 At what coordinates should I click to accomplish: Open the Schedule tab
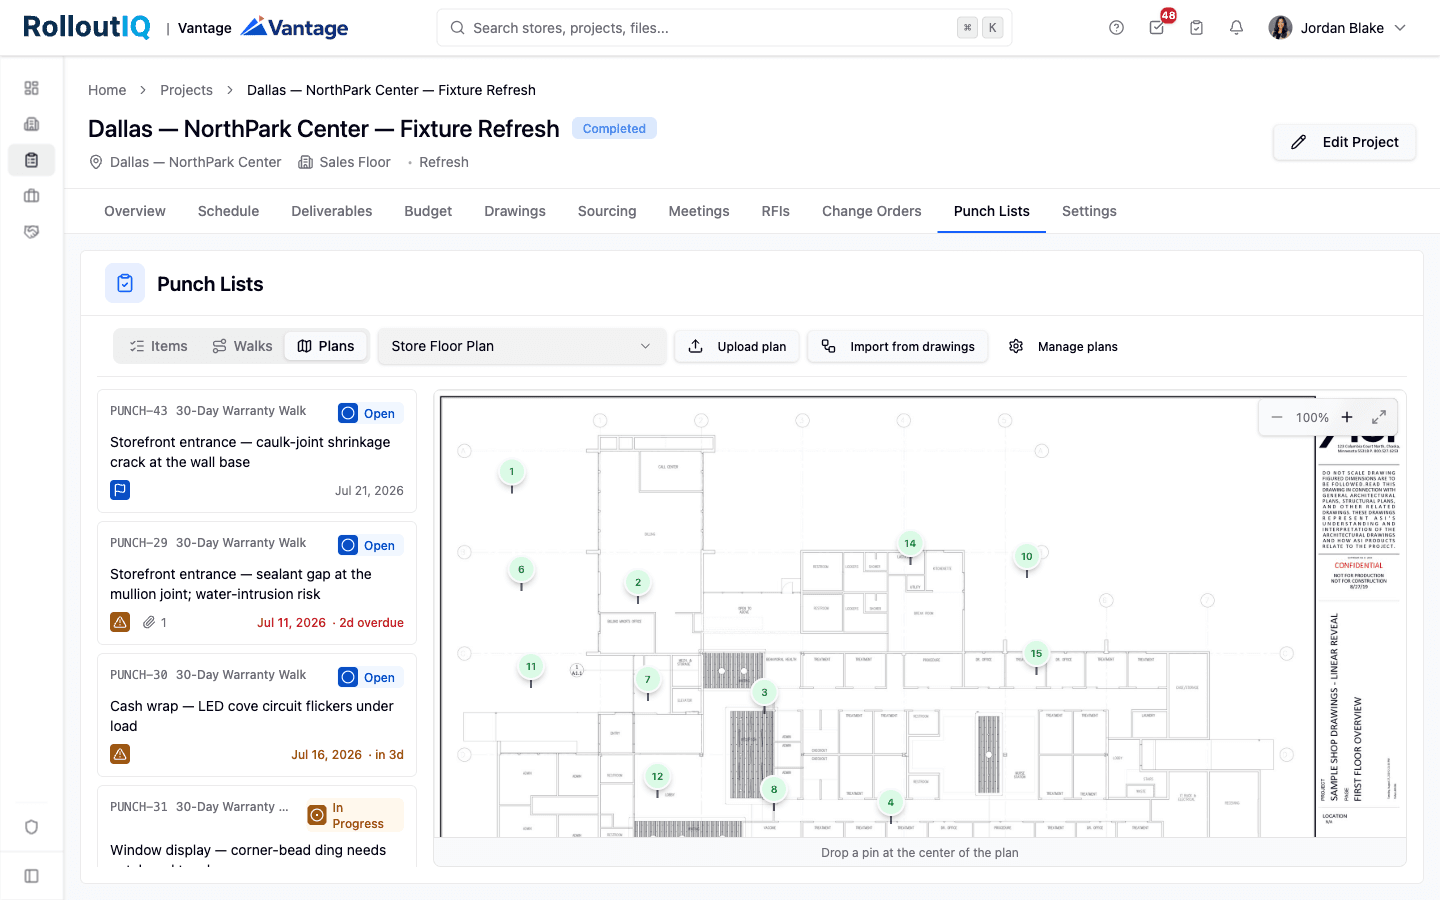click(x=228, y=211)
